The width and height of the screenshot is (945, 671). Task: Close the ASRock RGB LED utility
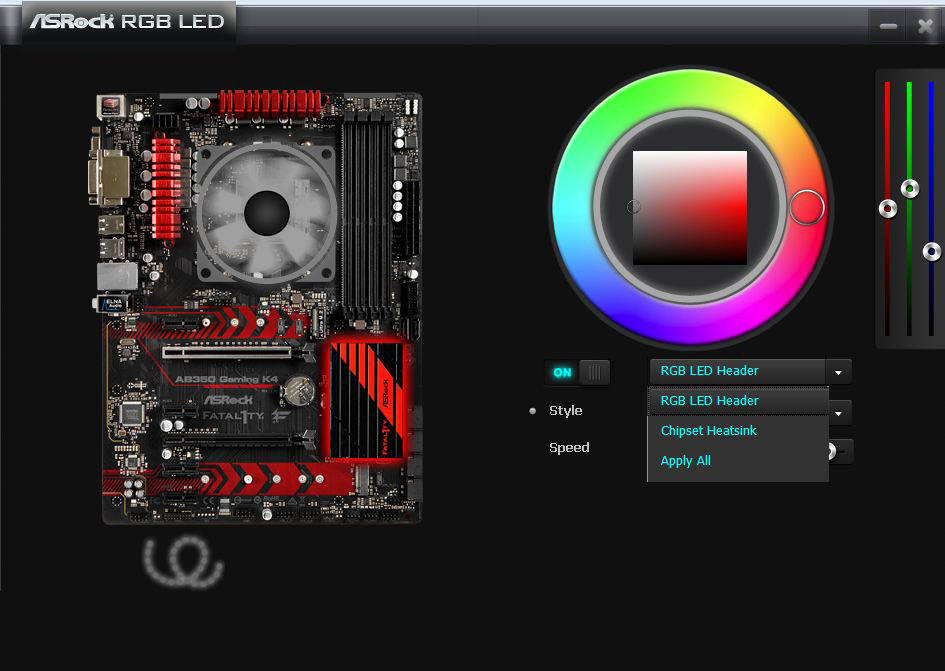[925, 27]
